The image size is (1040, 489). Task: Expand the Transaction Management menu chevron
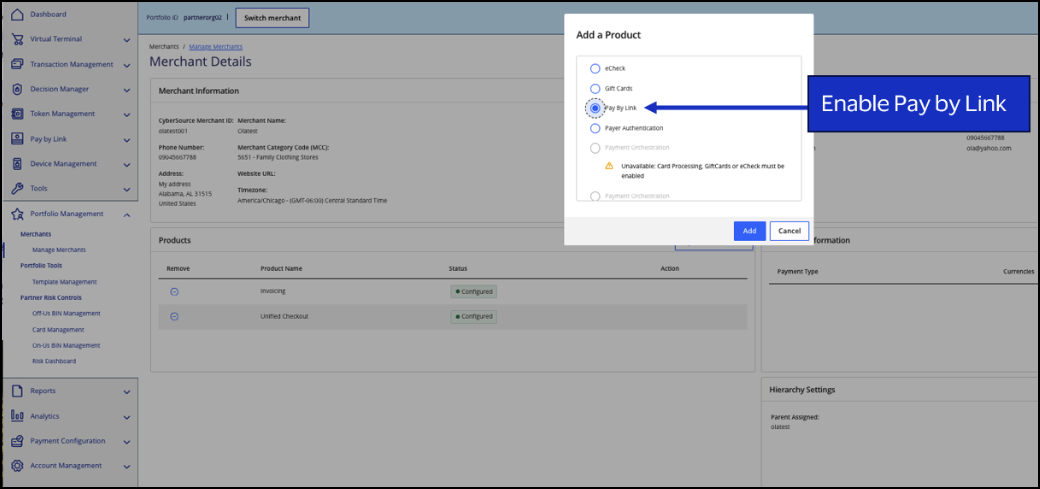[x=127, y=65]
